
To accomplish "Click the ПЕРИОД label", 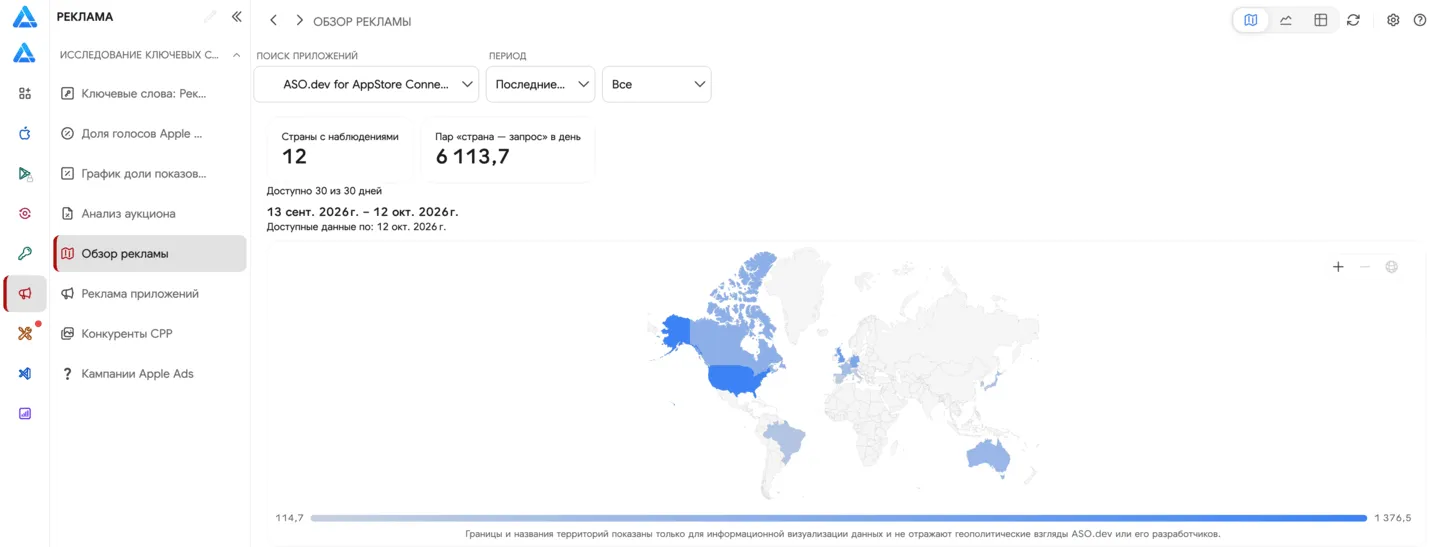I will click(x=507, y=56).
